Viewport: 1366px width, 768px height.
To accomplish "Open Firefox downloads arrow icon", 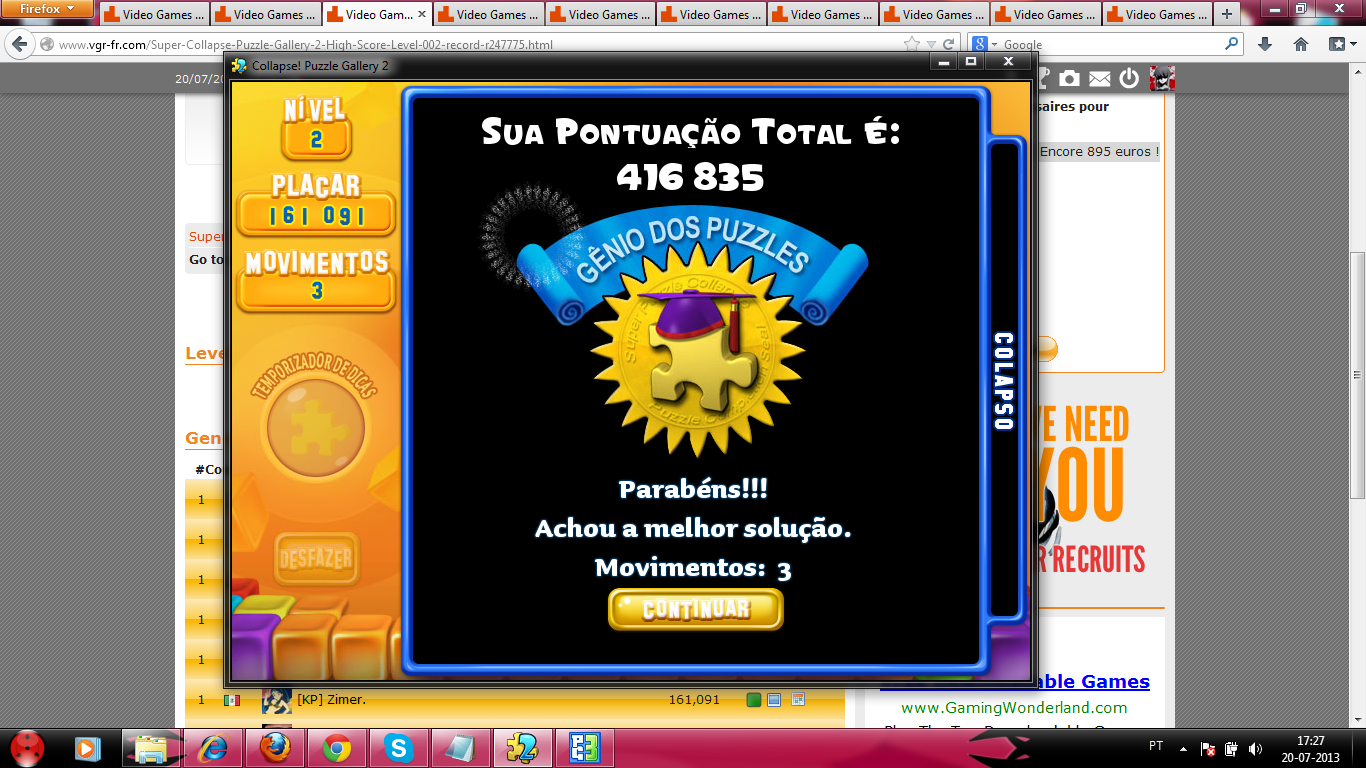I will click(1265, 44).
